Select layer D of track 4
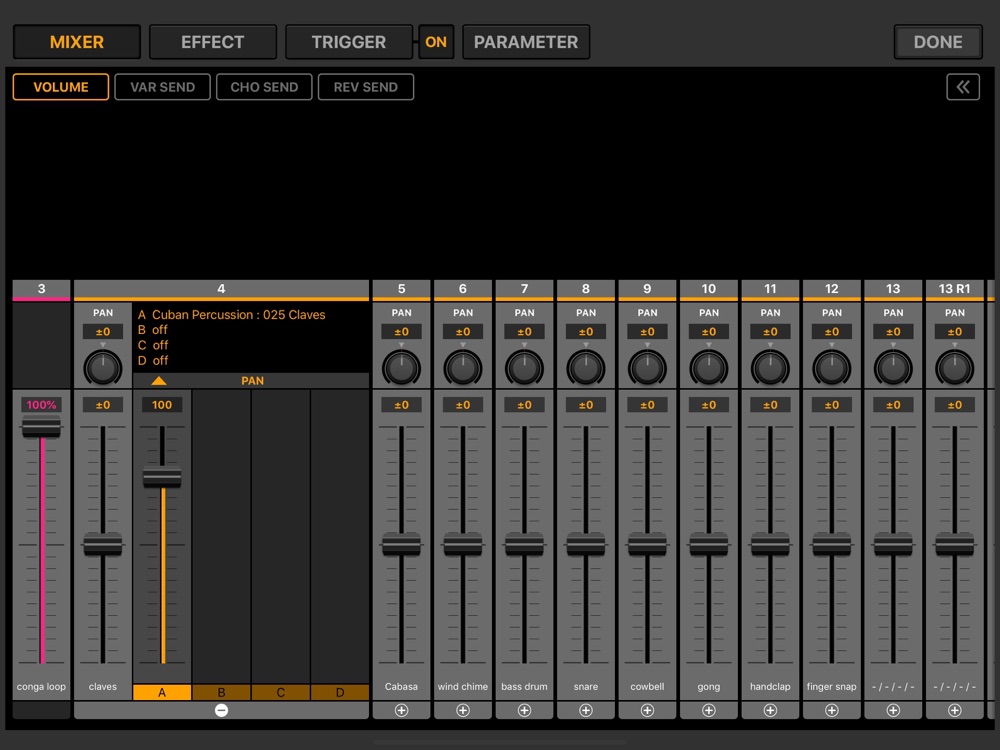 pos(340,692)
